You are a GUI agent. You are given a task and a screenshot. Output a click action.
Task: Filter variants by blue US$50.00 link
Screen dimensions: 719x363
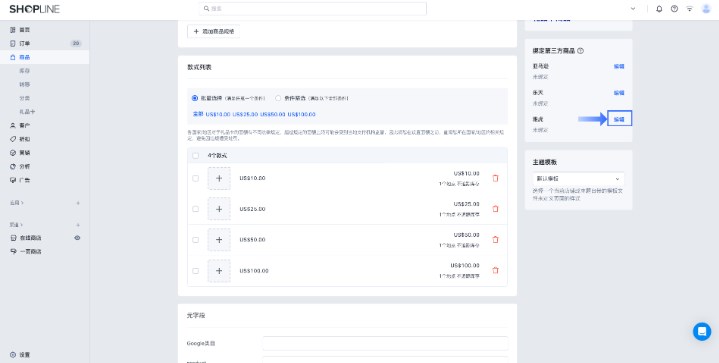272,114
